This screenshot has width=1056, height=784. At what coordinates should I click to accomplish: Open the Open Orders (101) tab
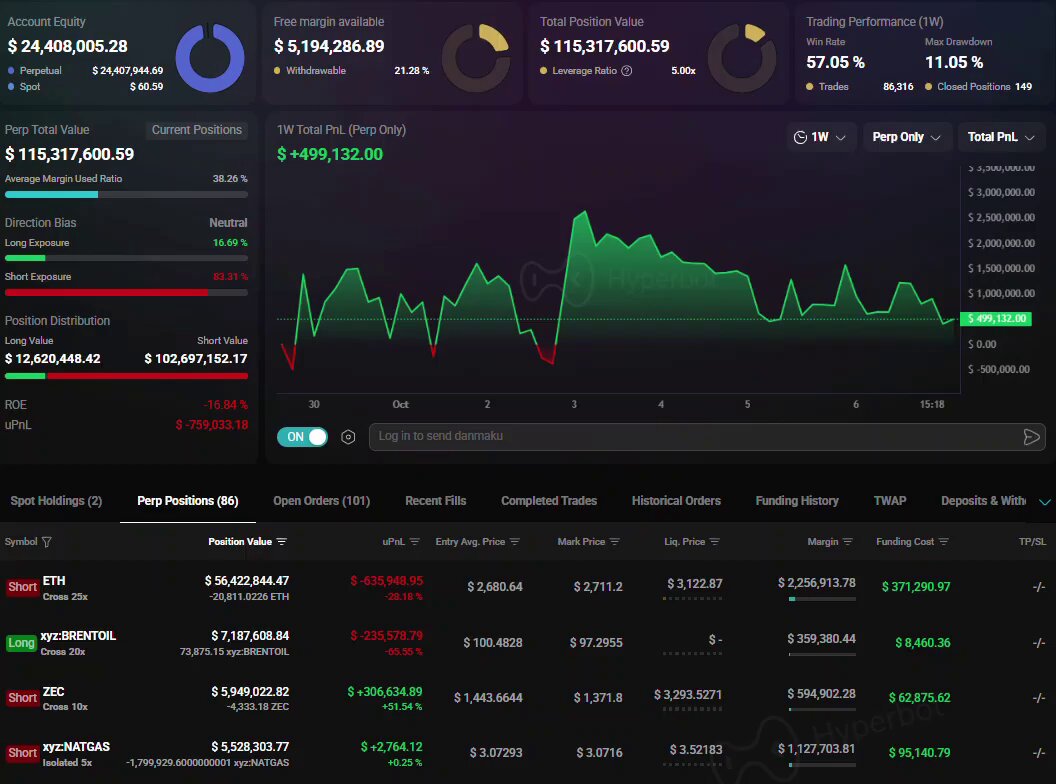(x=322, y=501)
